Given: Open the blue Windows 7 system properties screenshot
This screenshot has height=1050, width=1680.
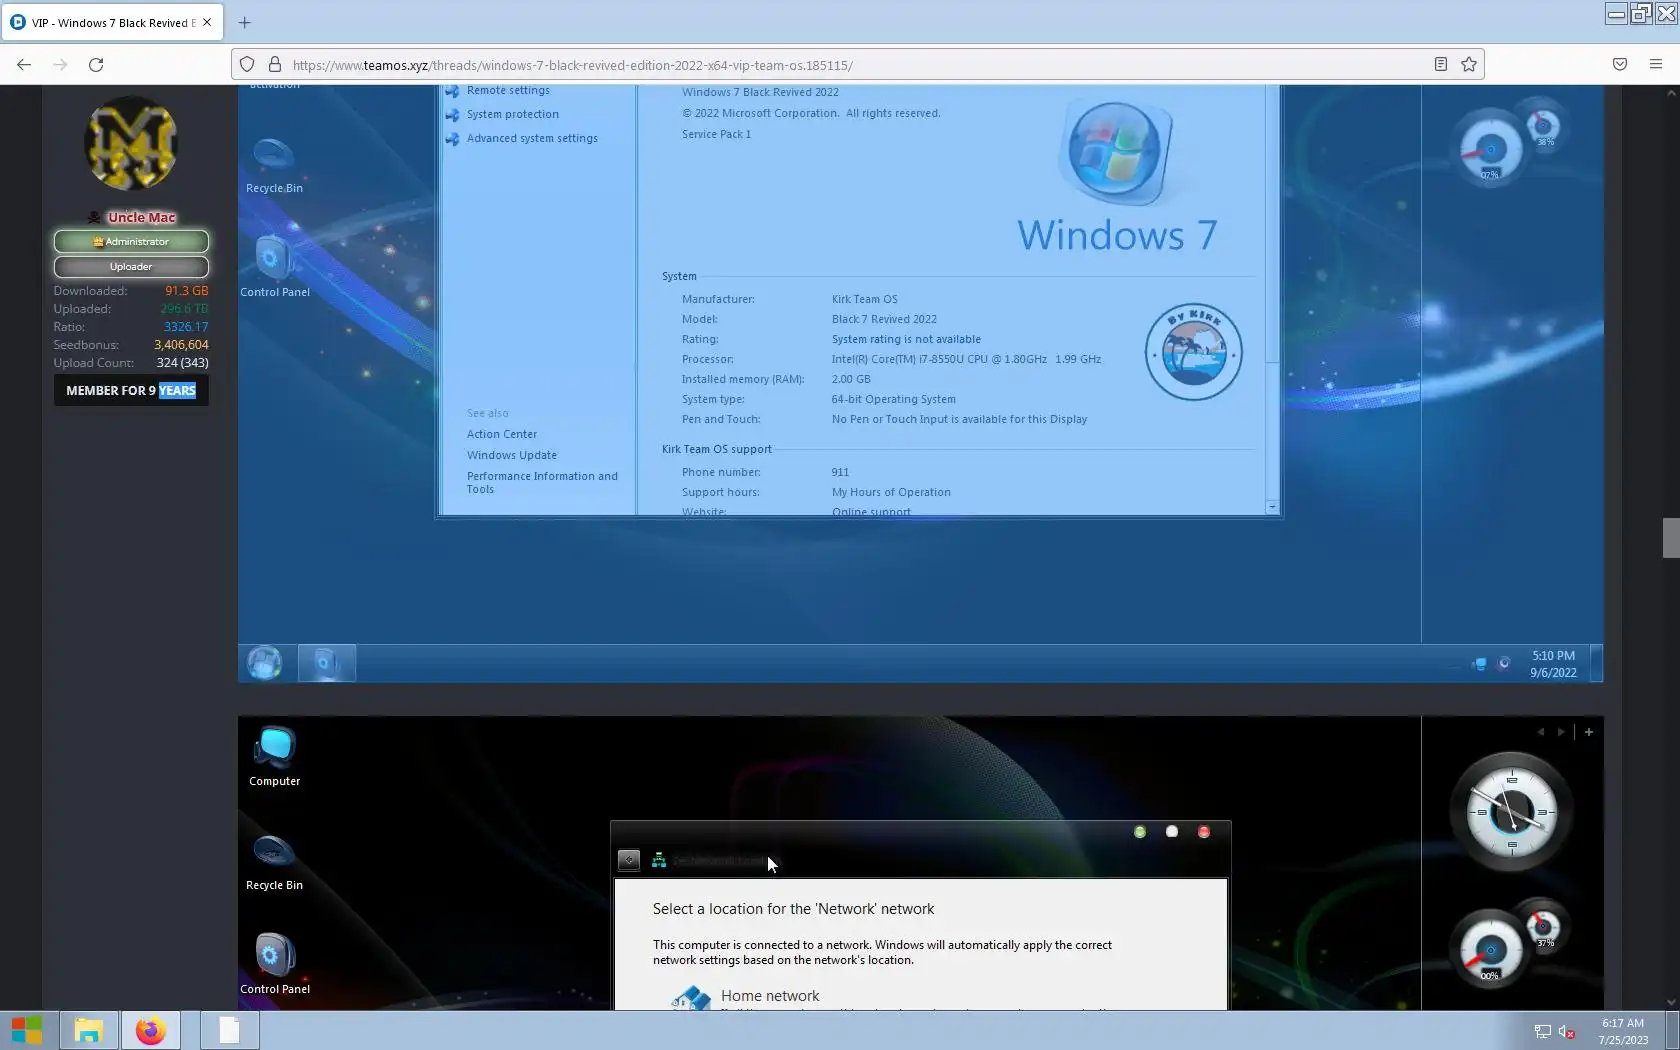Looking at the screenshot, I should pyautogui.click(x=920, y=384).
